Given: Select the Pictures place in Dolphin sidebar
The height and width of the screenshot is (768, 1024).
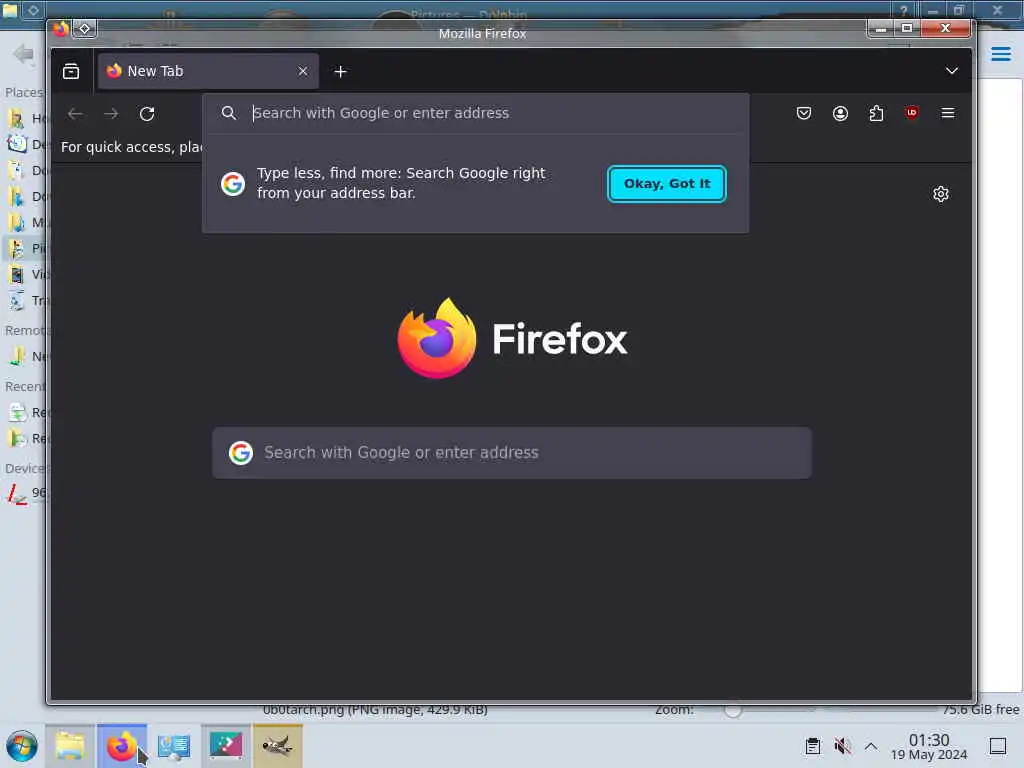Looking at the screenshot, I should [x=26, y=248].
